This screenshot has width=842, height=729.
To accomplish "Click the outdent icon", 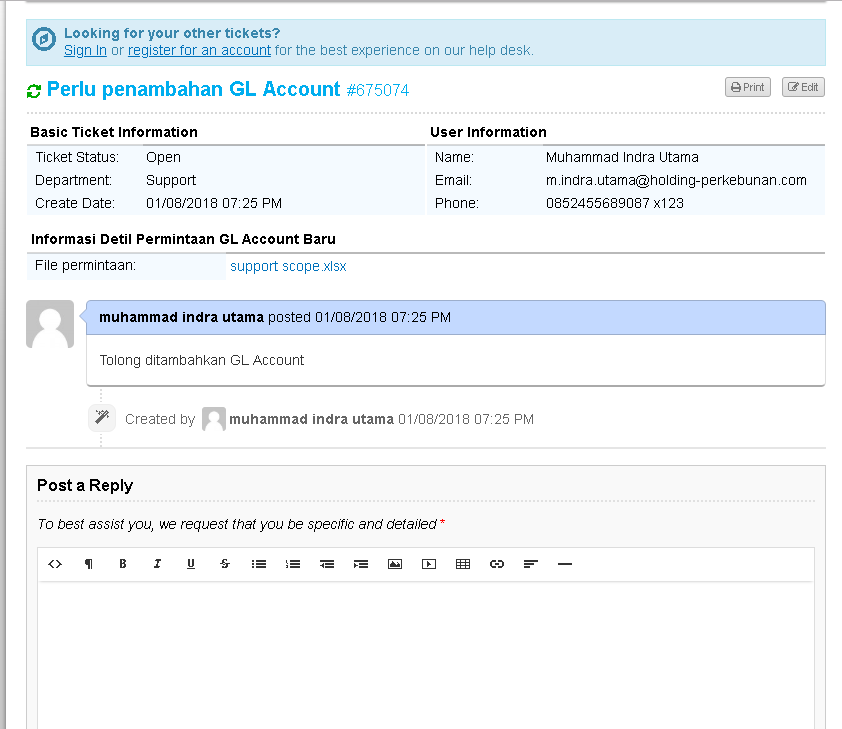I will click(x=327, y=564).
